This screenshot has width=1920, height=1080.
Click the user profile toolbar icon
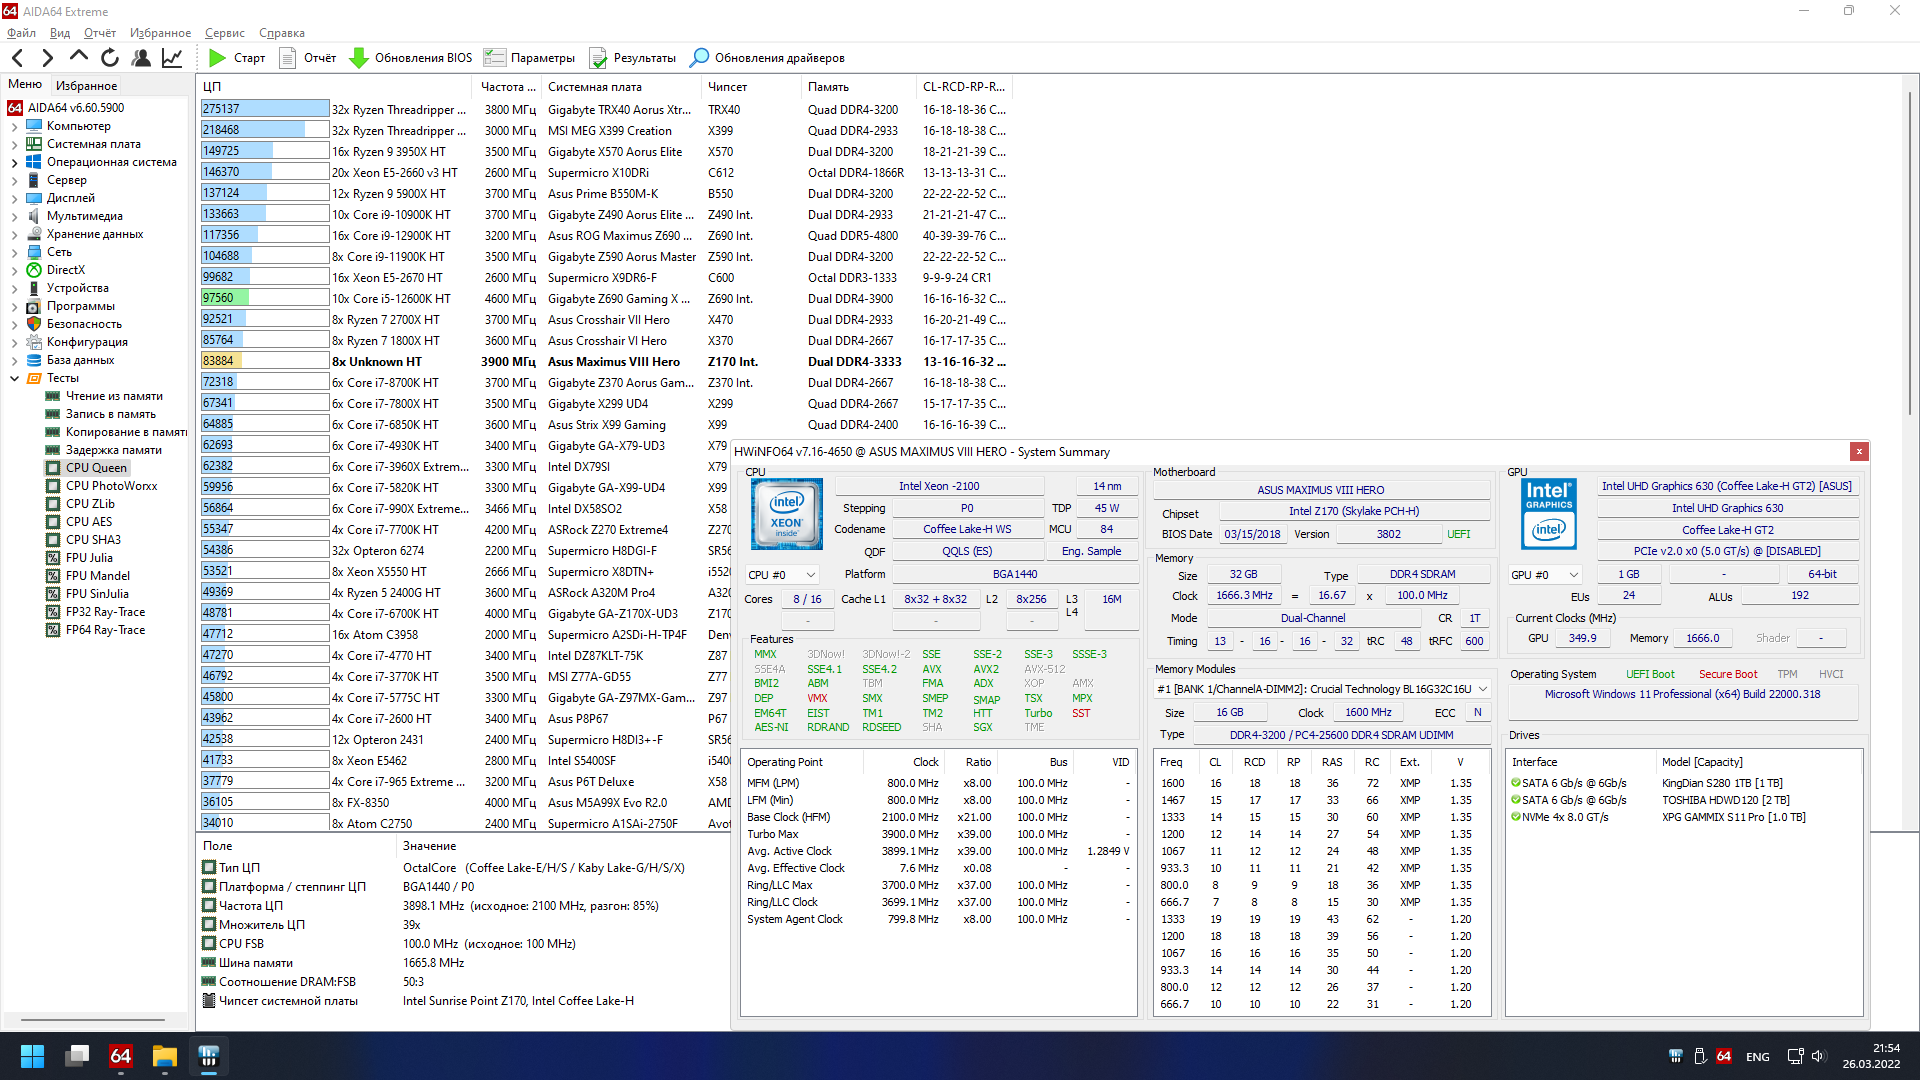point(141,58)
